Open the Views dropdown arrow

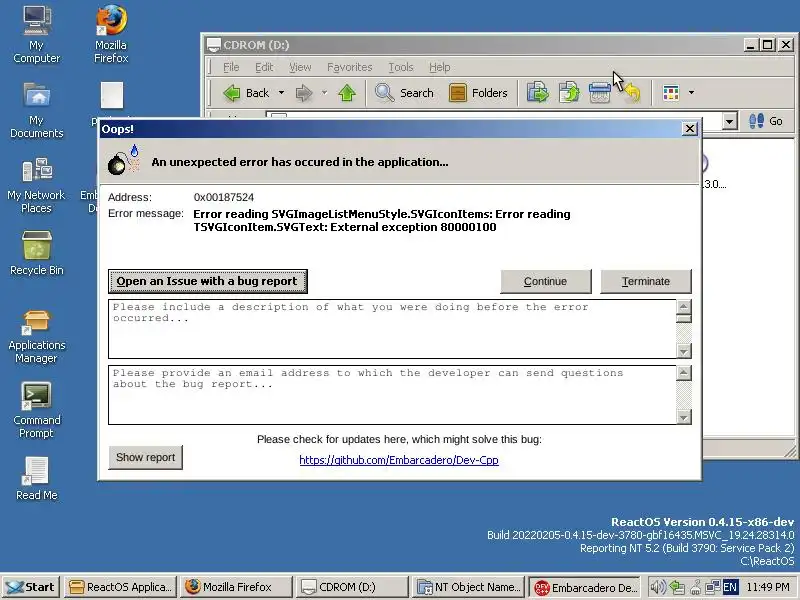691,93
